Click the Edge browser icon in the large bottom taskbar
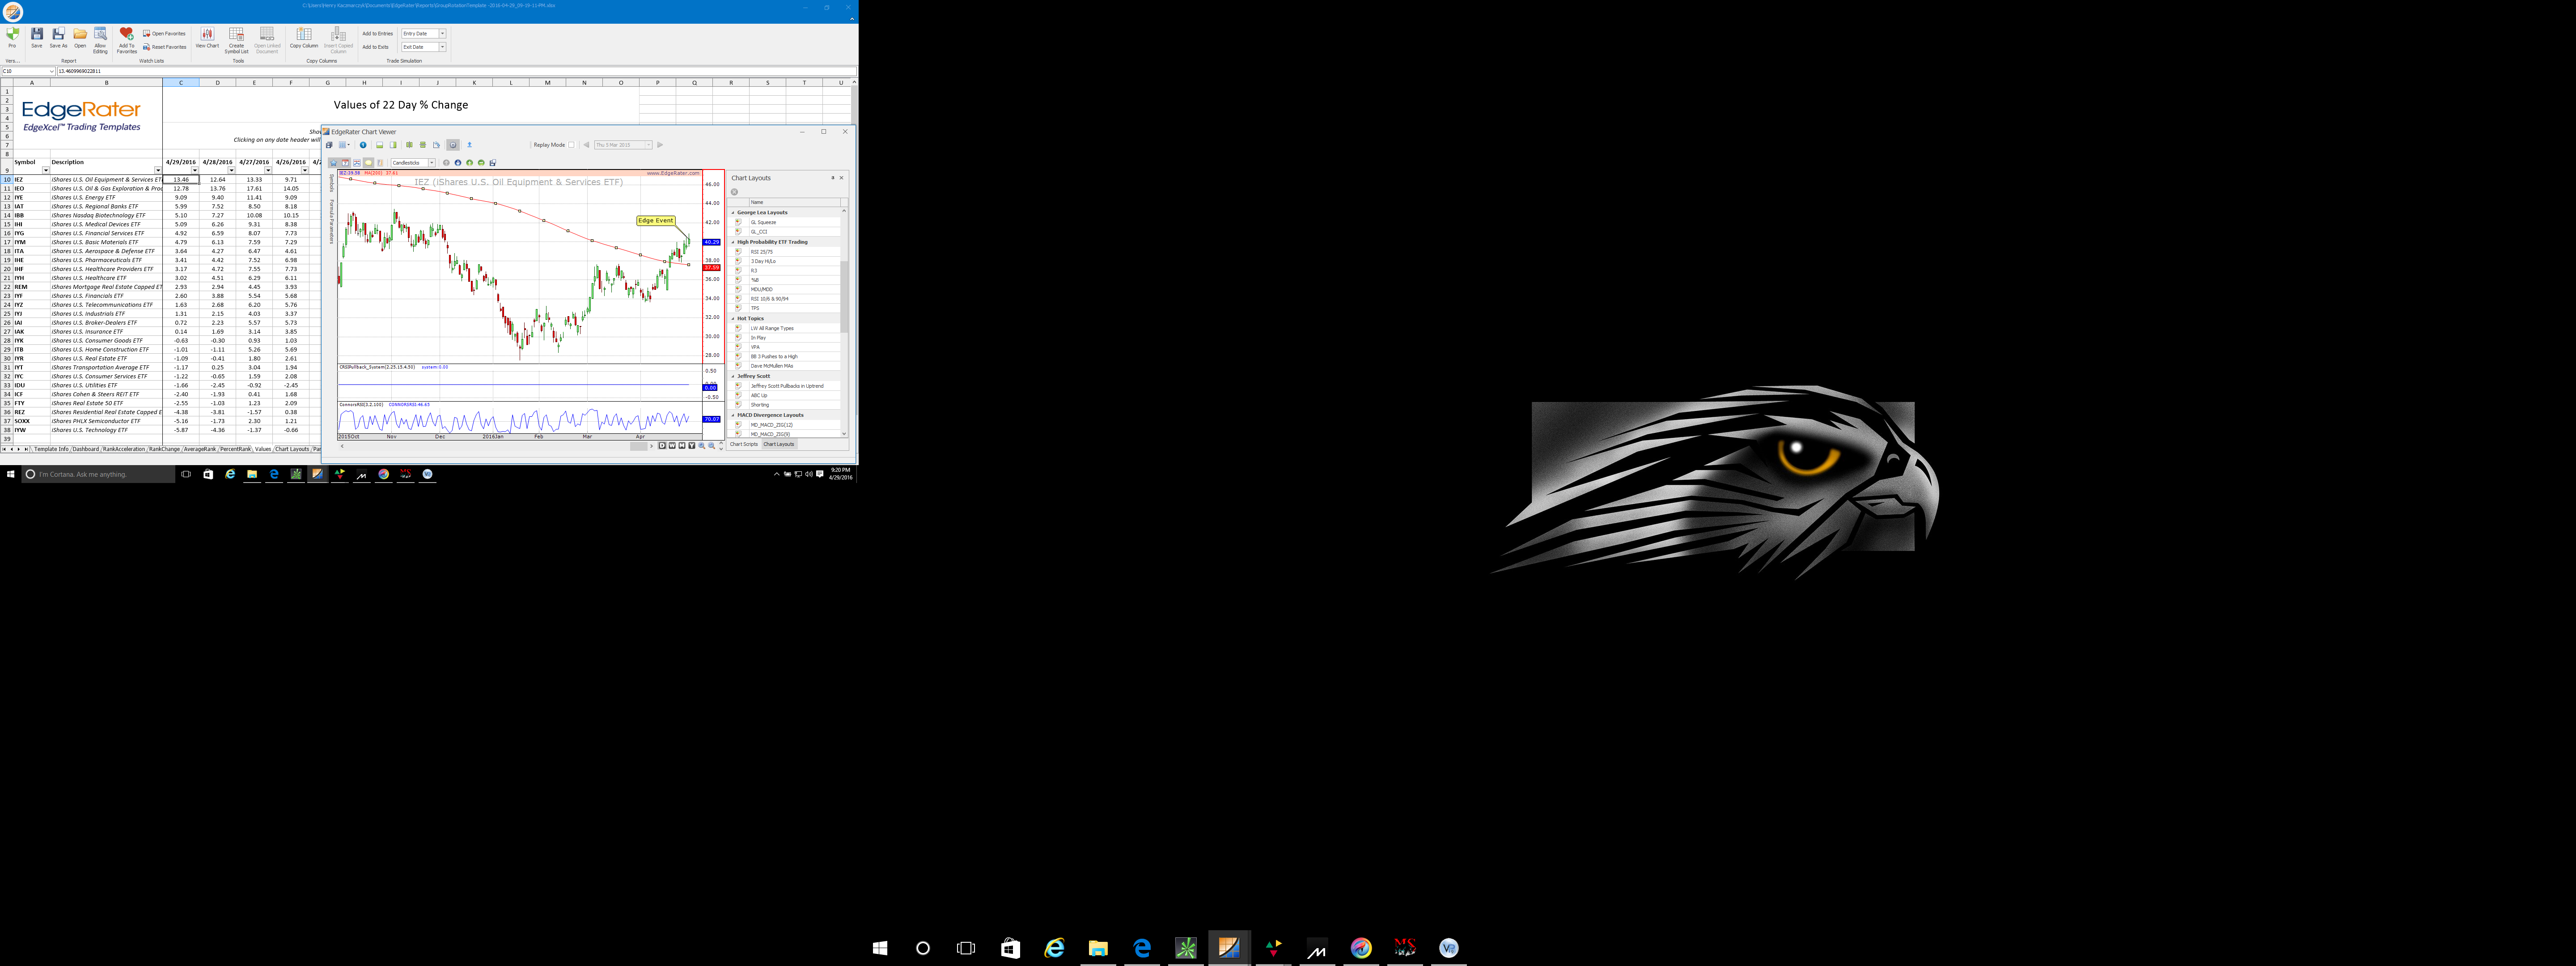The height and width of the screenshot is (966, 2576). point(1142,947)
